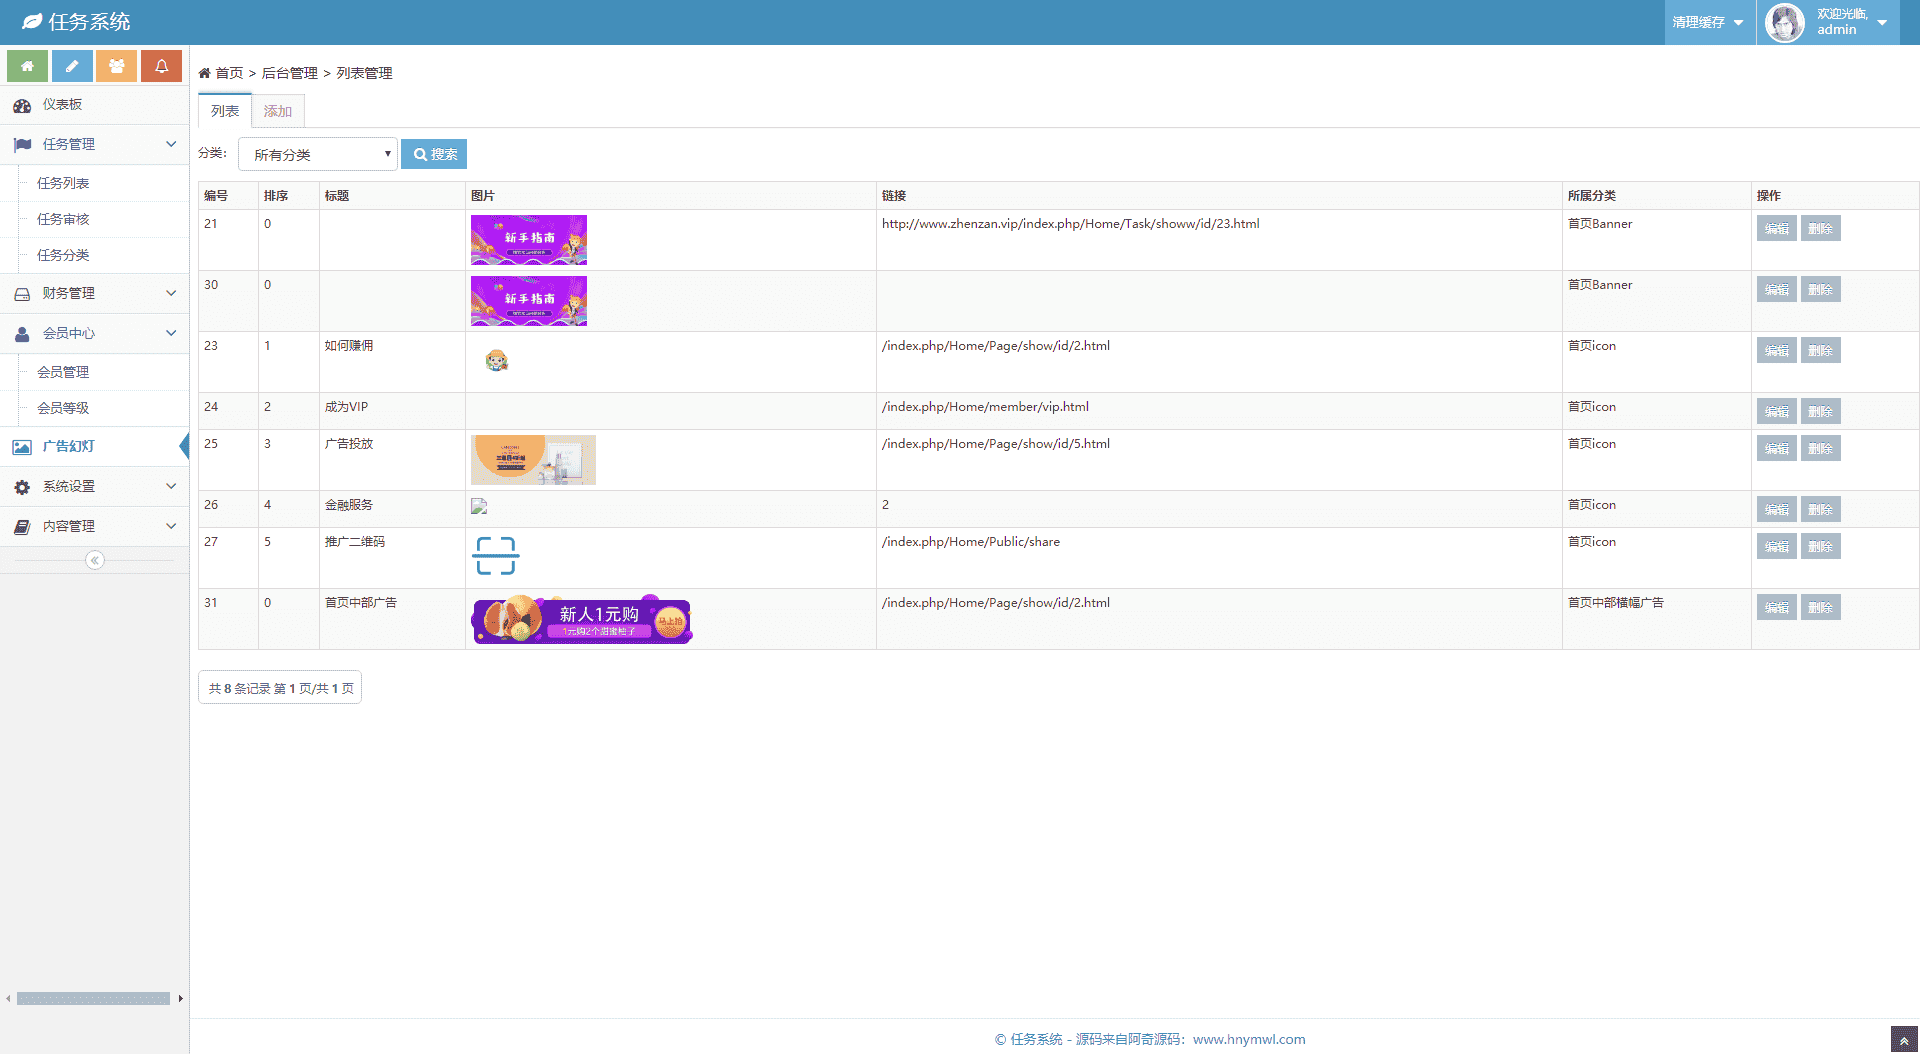Click 删除 for the 首页中部广告 row
The image size is (1920, 1054).
point(1820,607)
